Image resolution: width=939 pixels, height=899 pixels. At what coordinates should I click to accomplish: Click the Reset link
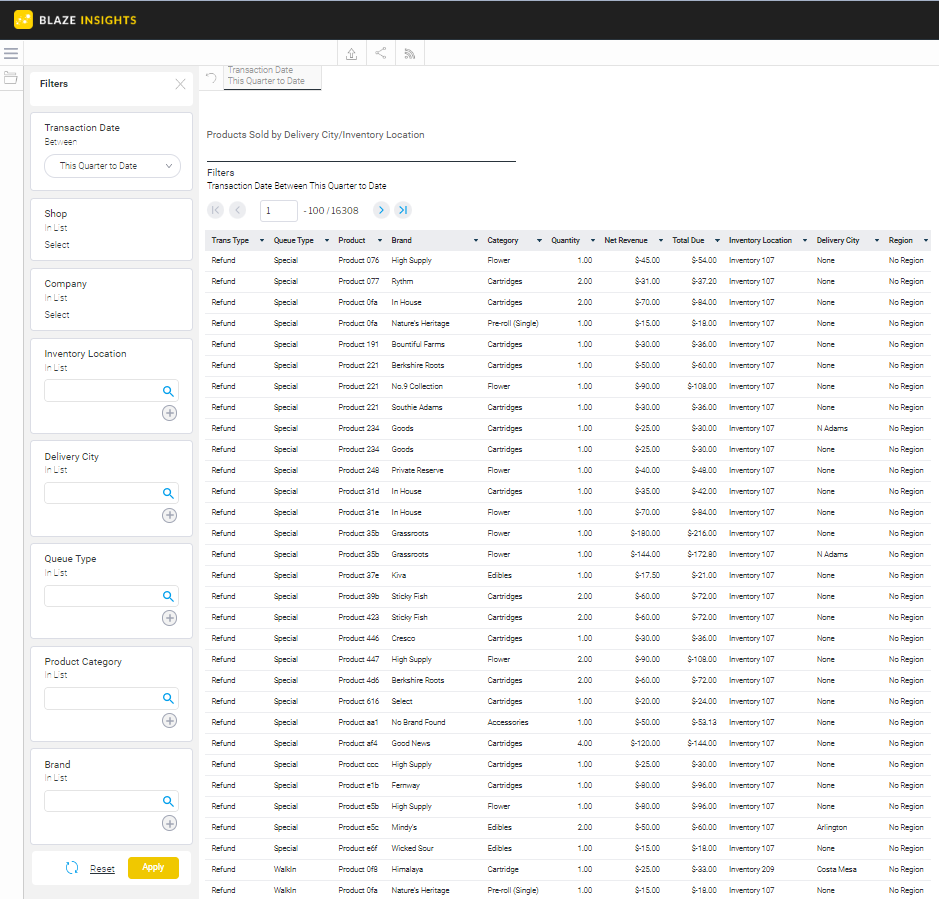(x=102, y=868)
